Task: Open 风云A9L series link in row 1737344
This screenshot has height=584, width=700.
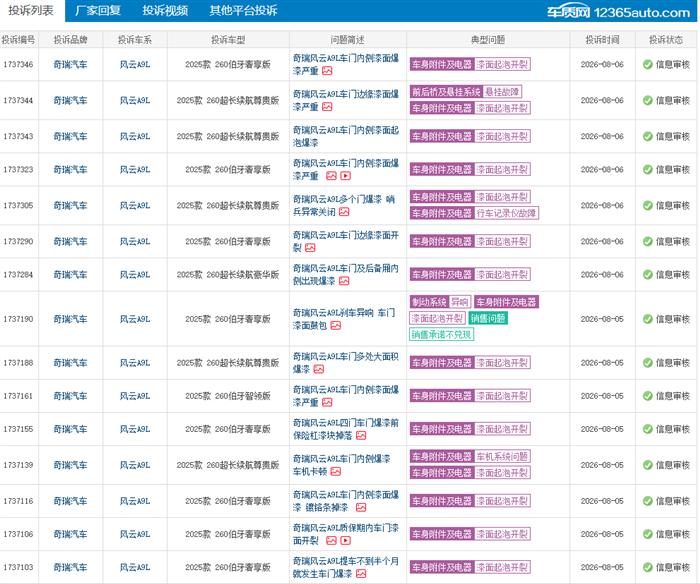Action: pos(135,100)
